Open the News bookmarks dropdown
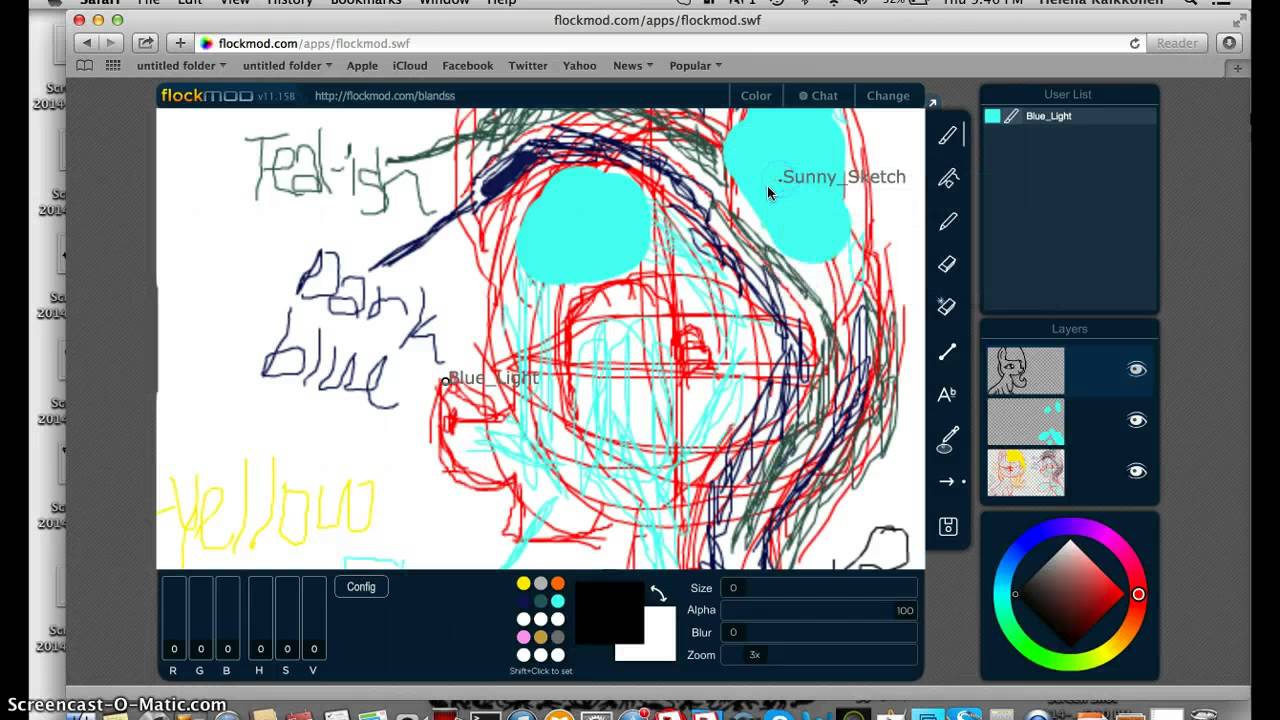Viewport: 1280px width, 720px height. [633, 66]
